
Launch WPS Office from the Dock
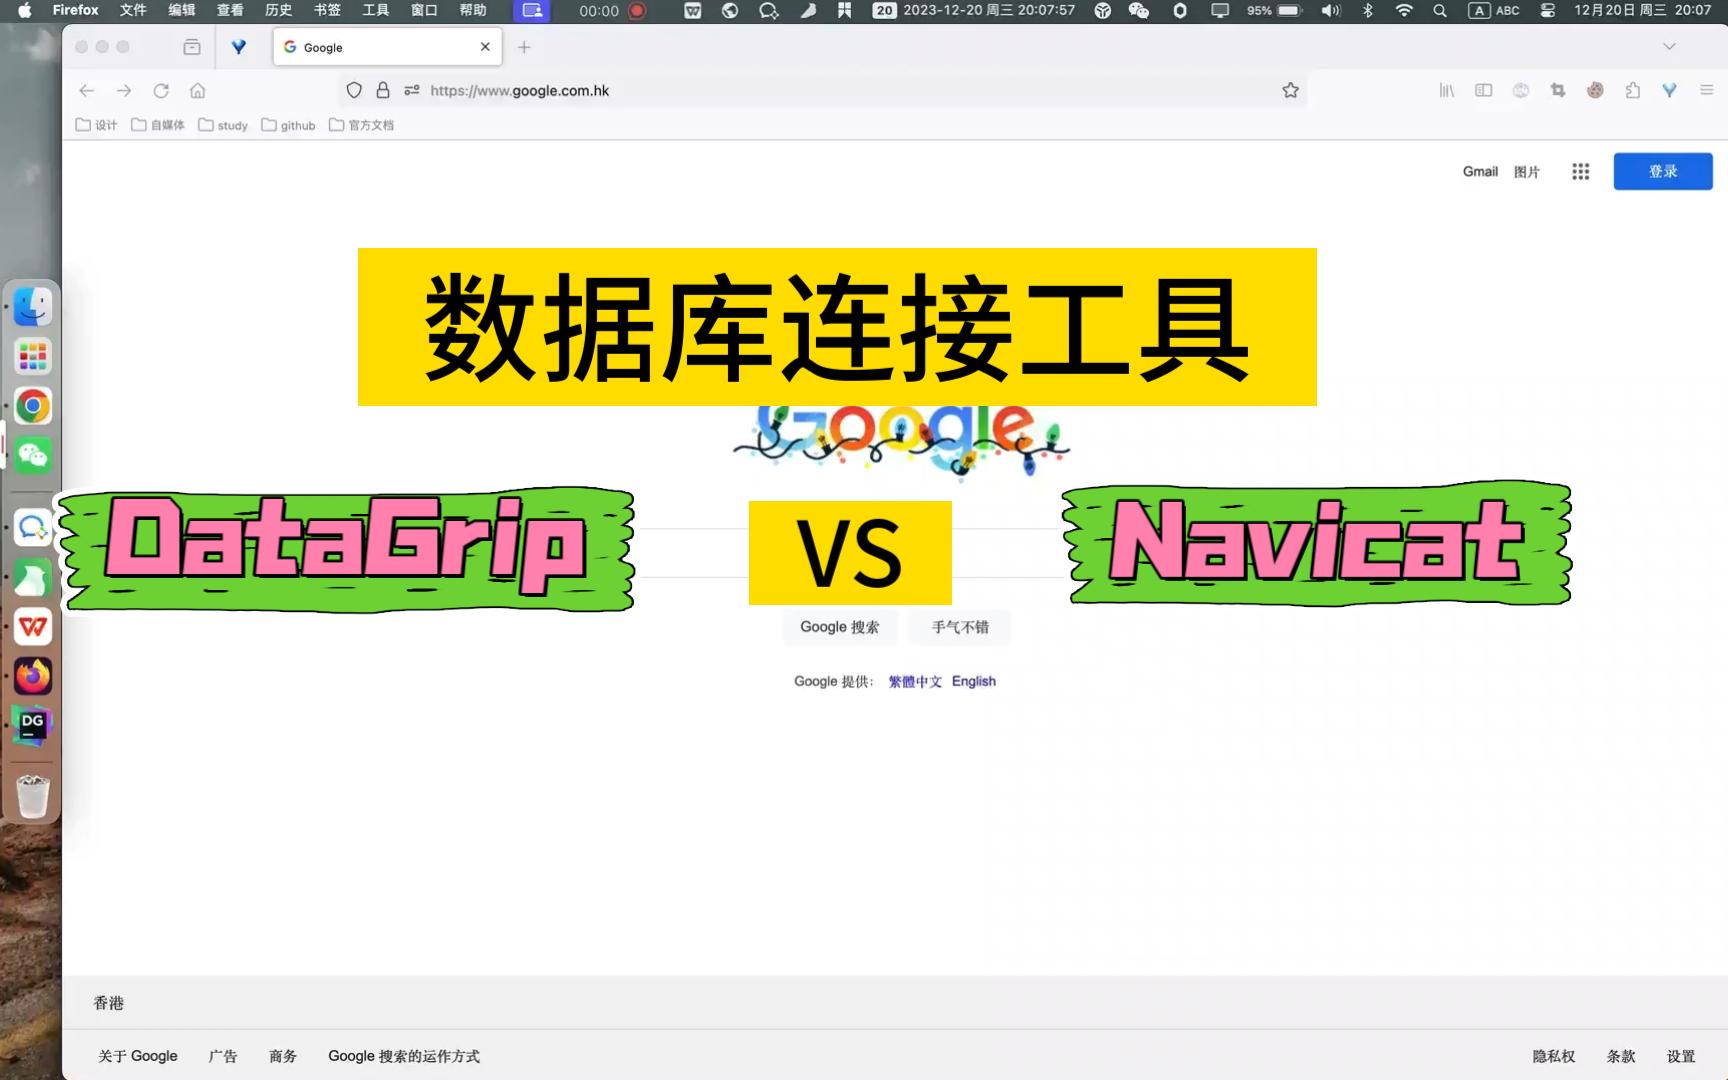(x=33, y=627)
